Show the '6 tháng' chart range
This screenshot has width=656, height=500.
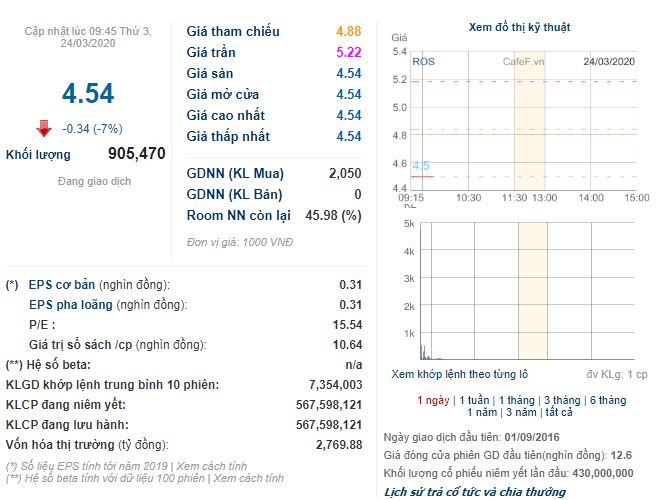(608, 400)
